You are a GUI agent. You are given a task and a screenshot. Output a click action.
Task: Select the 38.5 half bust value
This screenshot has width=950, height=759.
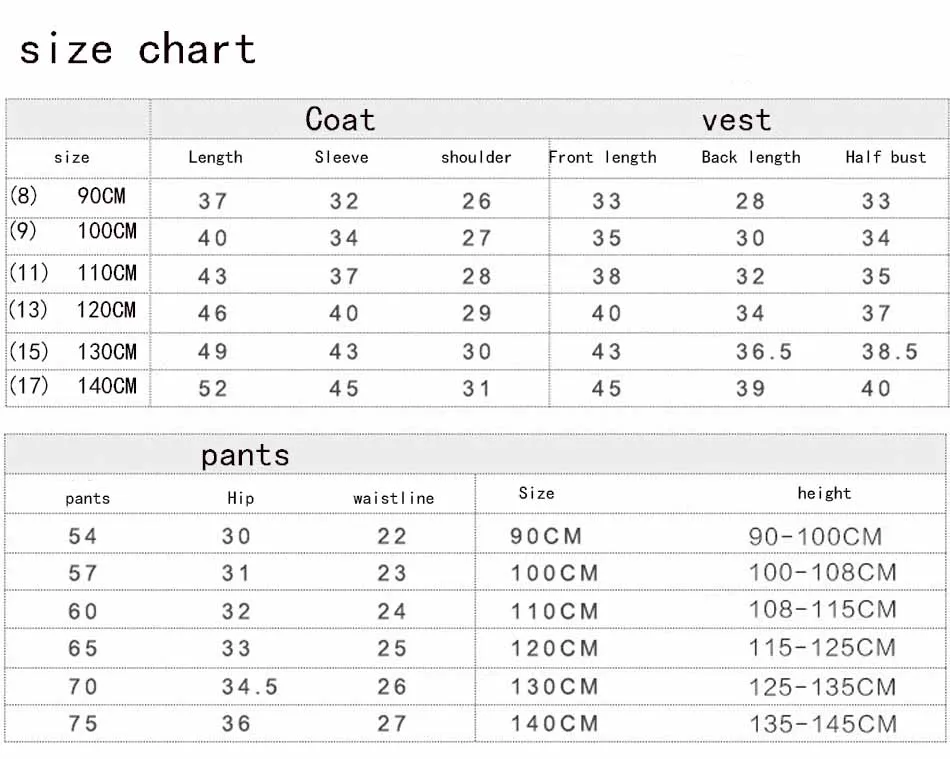(x=889, y=352)
